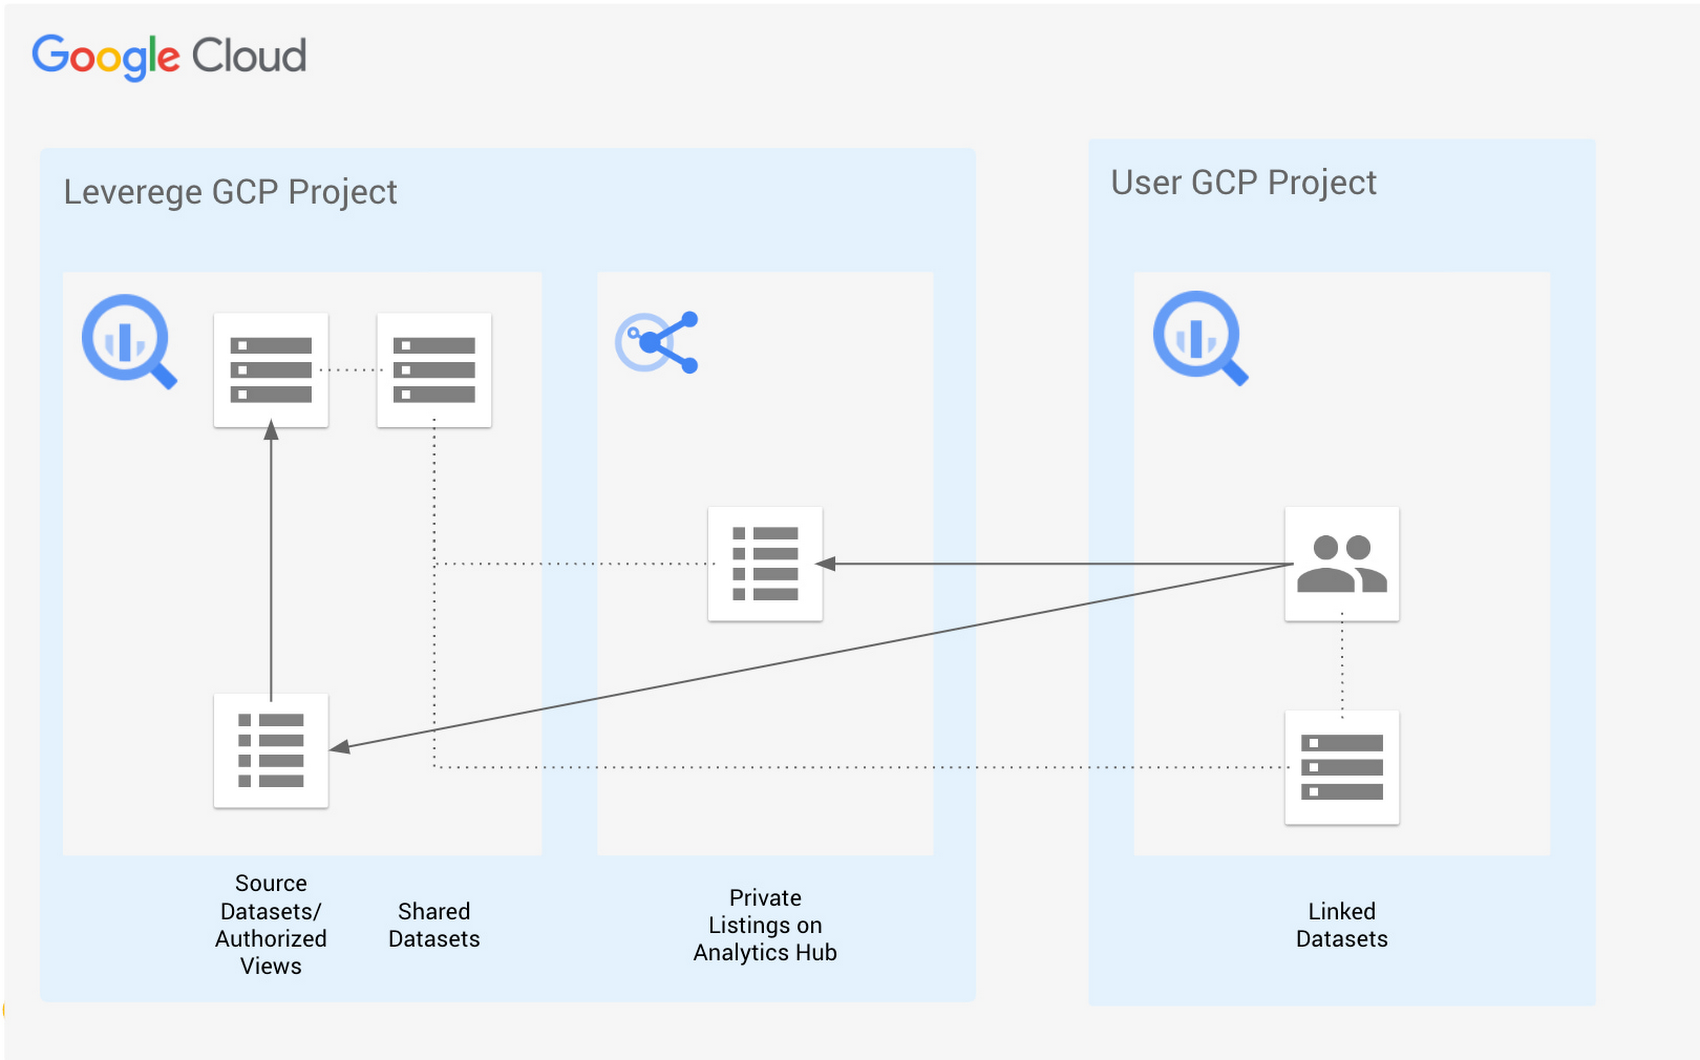This screenshot has height=1060, width=1700.
Task: Select the linked dataset storage icon
Action: (1342, 767)
